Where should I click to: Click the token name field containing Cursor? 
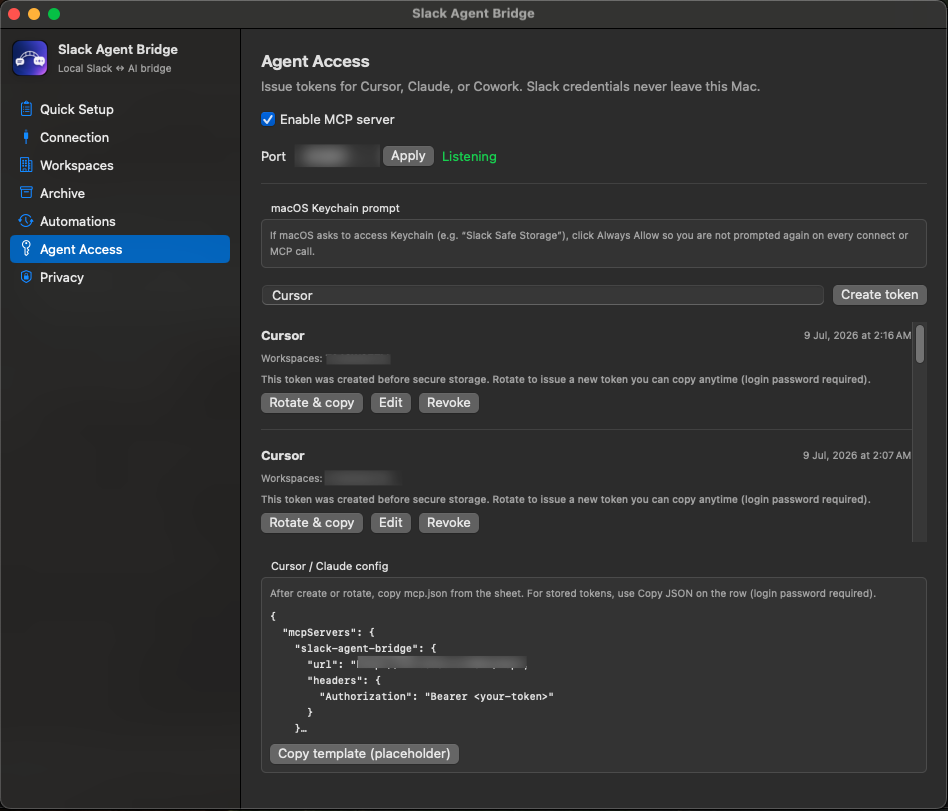[542, 295]
